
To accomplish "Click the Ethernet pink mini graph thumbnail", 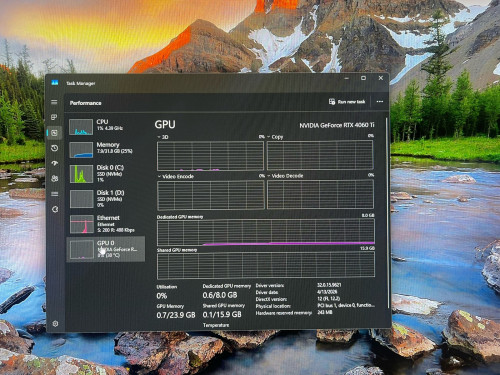I will 82,224.
